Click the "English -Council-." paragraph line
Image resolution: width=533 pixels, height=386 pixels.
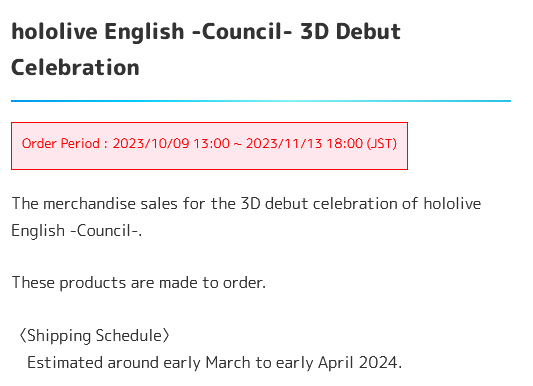(76, 231)
